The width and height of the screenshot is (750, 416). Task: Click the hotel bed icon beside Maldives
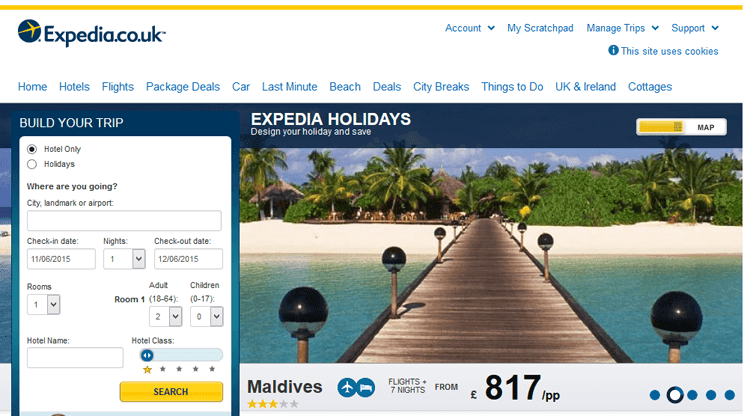[365, 387]
